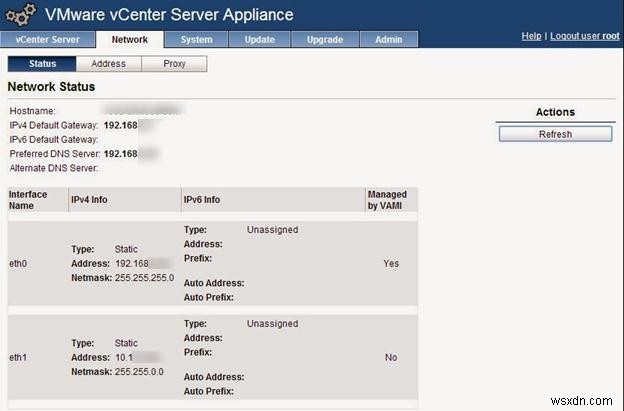The height and width of the screenshot is (411, 624).
Task: Click the Yes value in eth0 row
Action: click(391, 264)
